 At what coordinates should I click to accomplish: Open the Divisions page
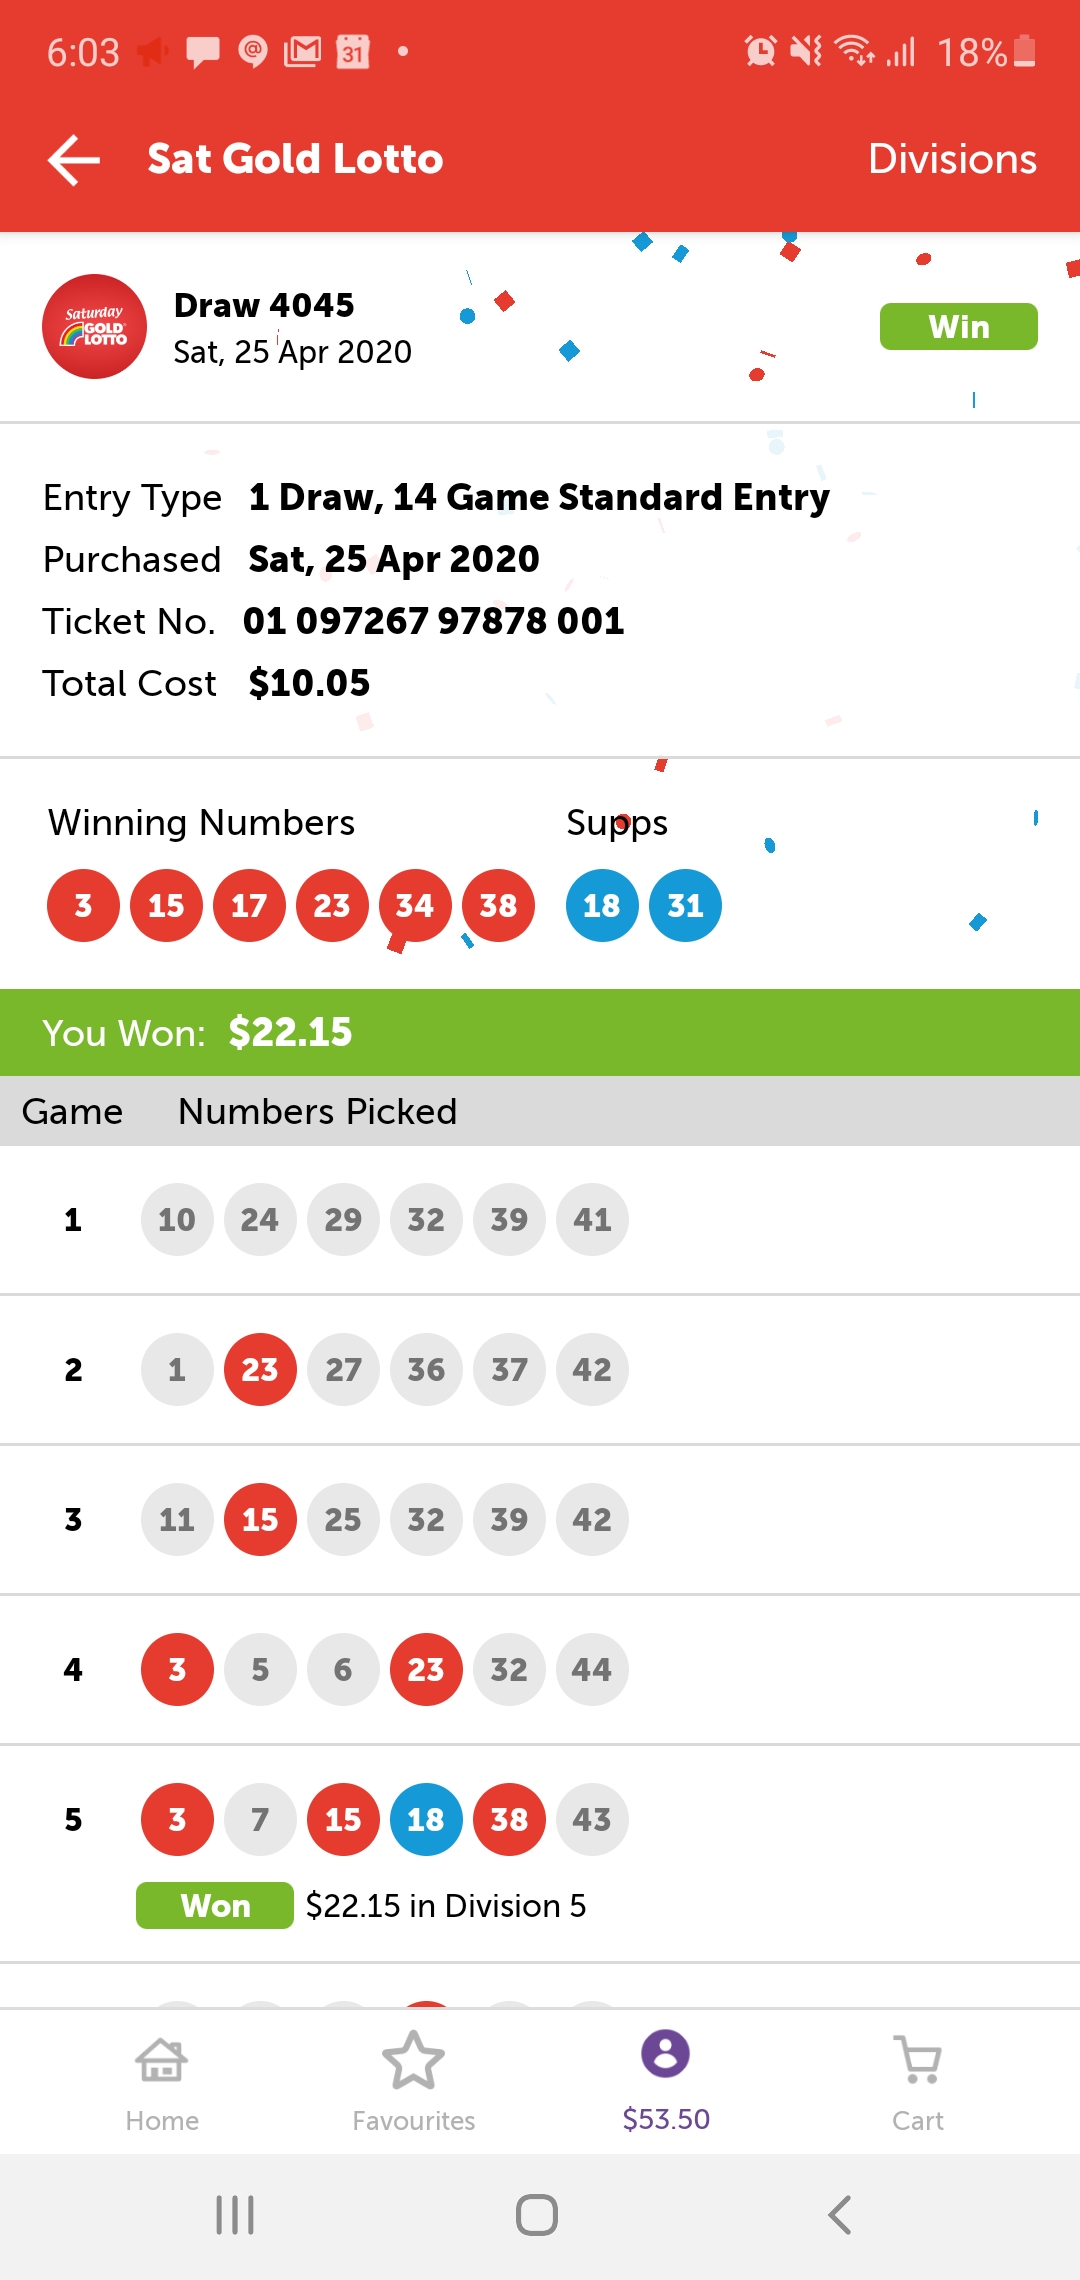952,160
